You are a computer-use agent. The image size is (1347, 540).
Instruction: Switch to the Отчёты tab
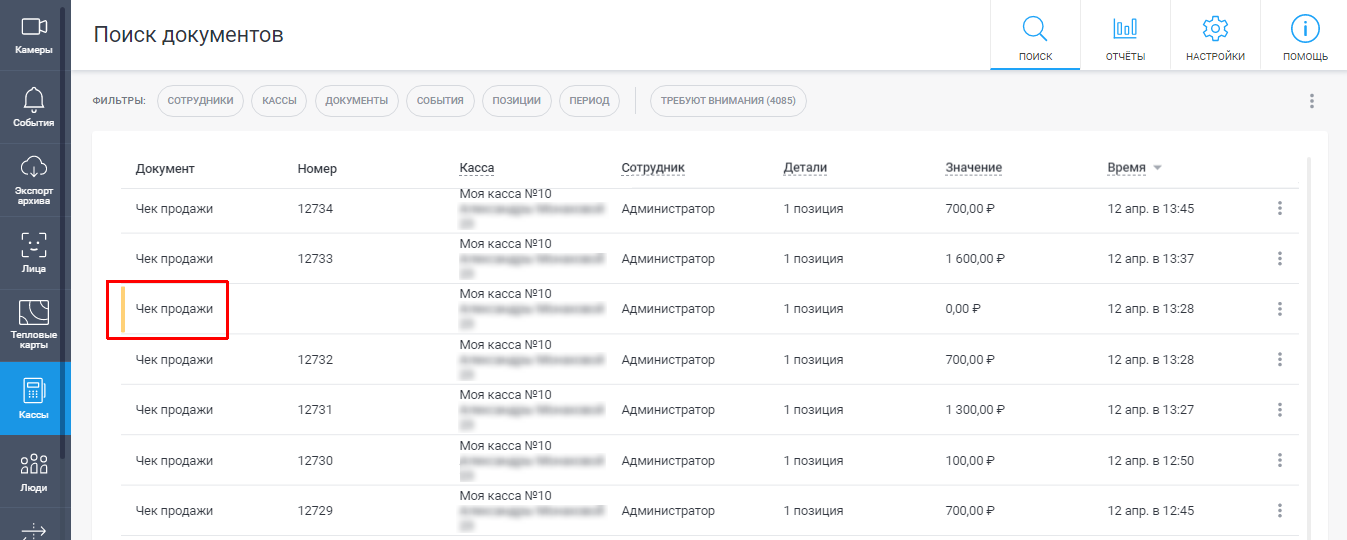pyautogui.click(x=1125, y=35)
